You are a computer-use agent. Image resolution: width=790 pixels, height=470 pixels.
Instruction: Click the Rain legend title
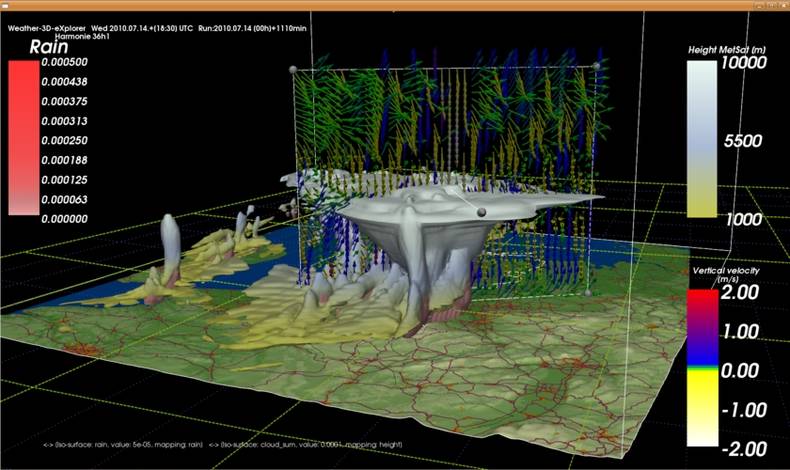coord(48,47)
